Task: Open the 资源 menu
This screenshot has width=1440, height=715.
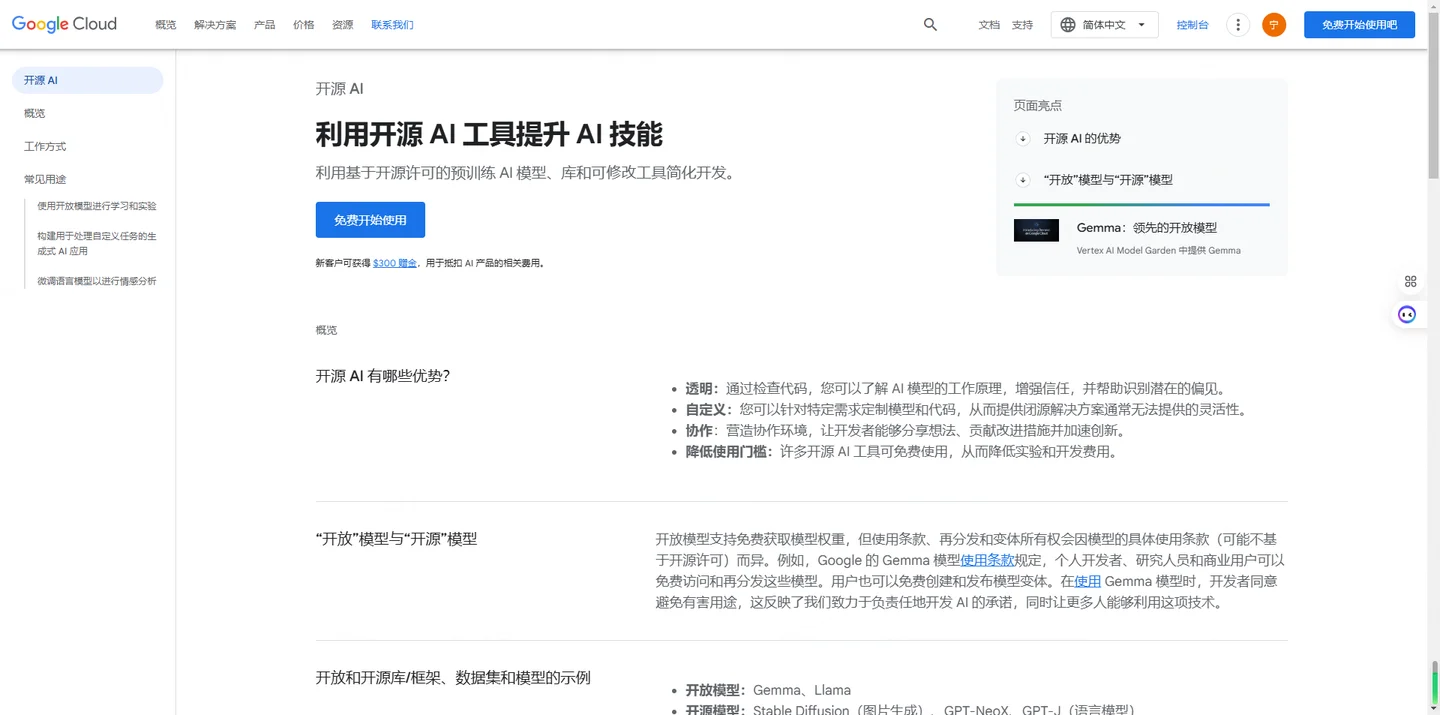Action: point(343,25)
